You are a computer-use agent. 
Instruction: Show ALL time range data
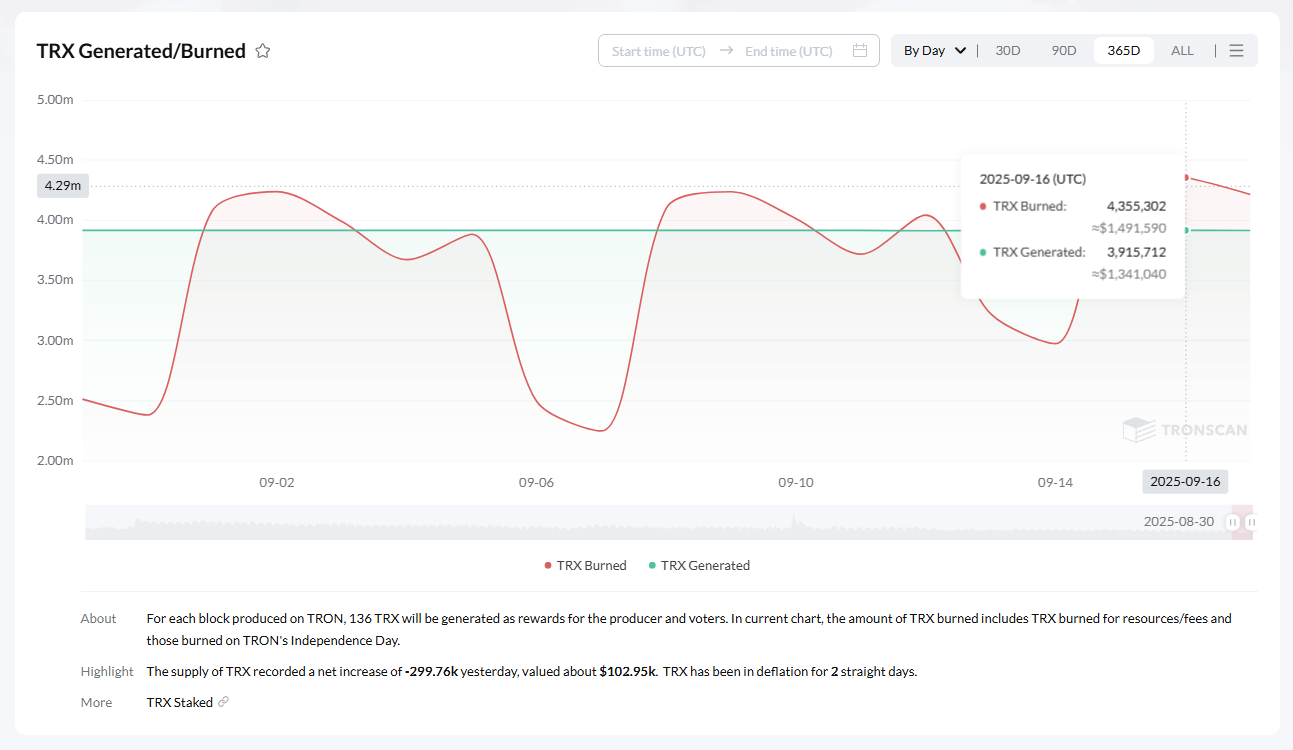[x=1182, y=51]
